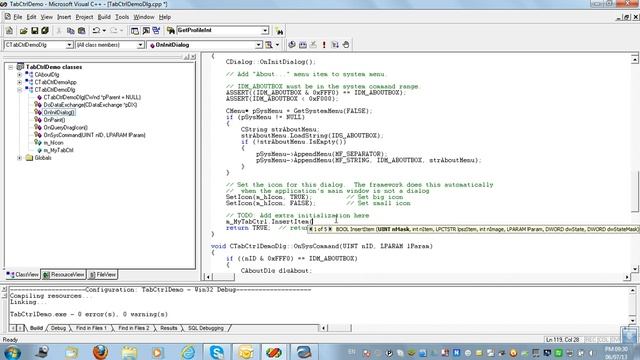Click the Copy toolbar icon
Image resolution: width=640 pixels, height=360 pixels.
tap(70, 31)
